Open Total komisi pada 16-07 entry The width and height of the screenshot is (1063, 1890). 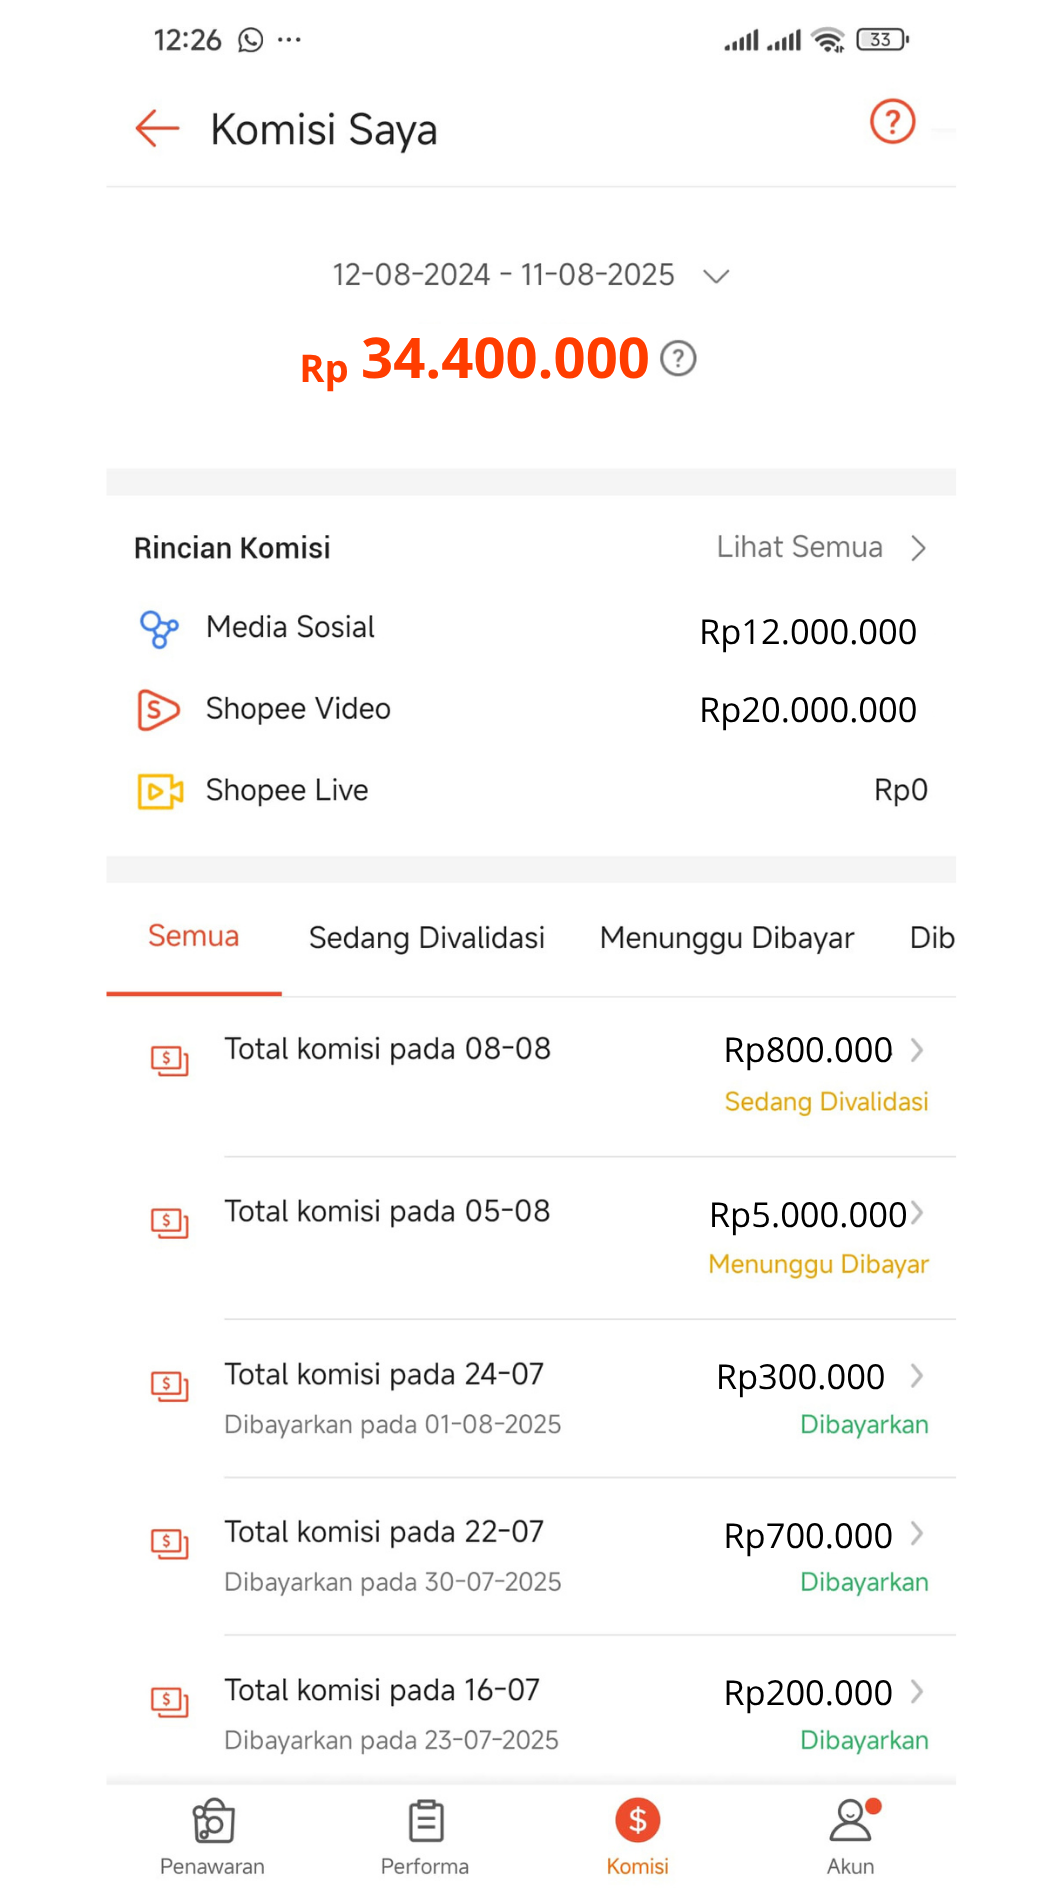point(382,1691)
